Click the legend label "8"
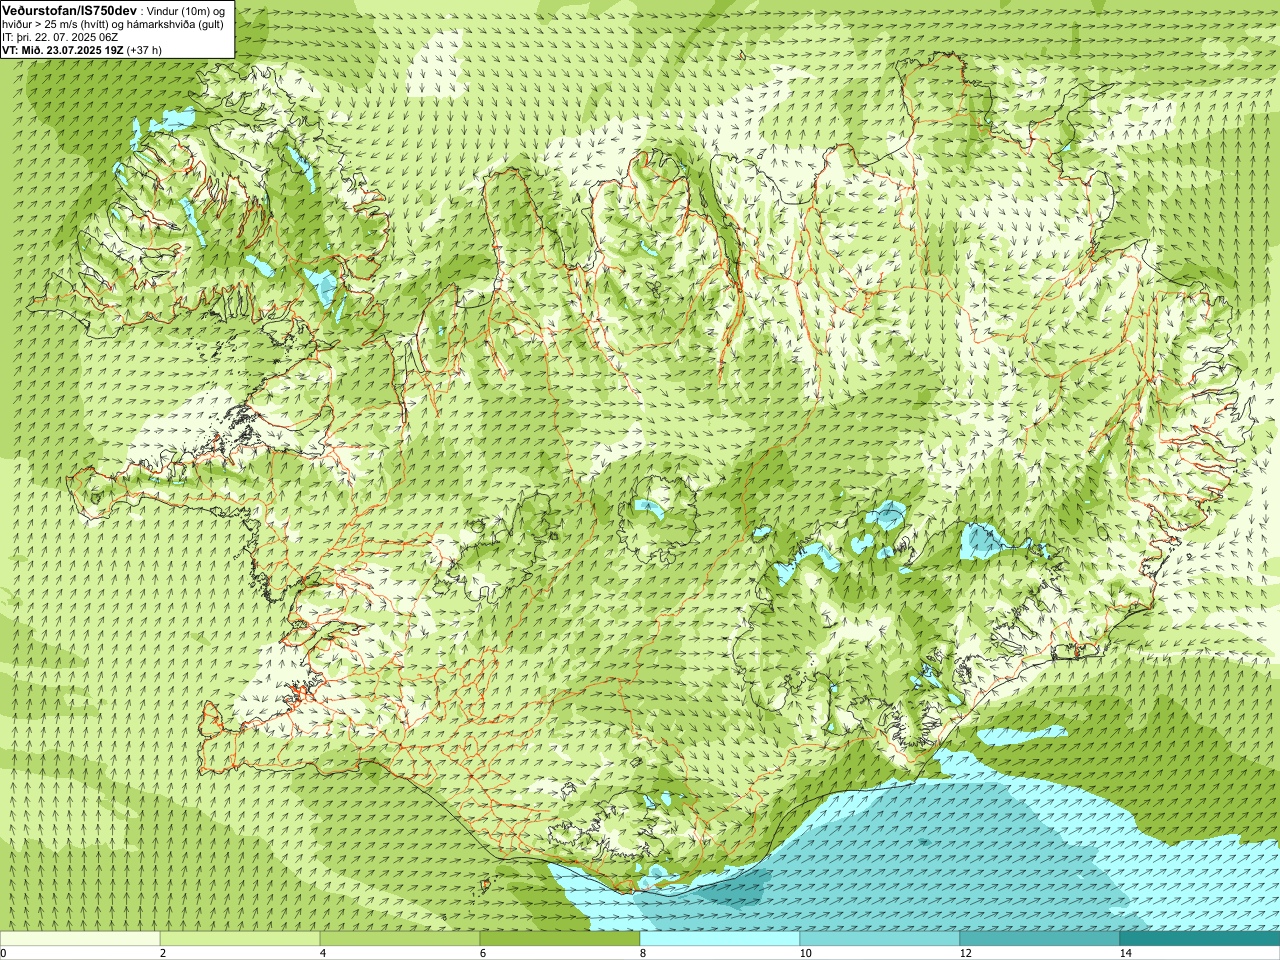Image resolution: width=1280 pixels, height=960 pixels. click(643, 953)
